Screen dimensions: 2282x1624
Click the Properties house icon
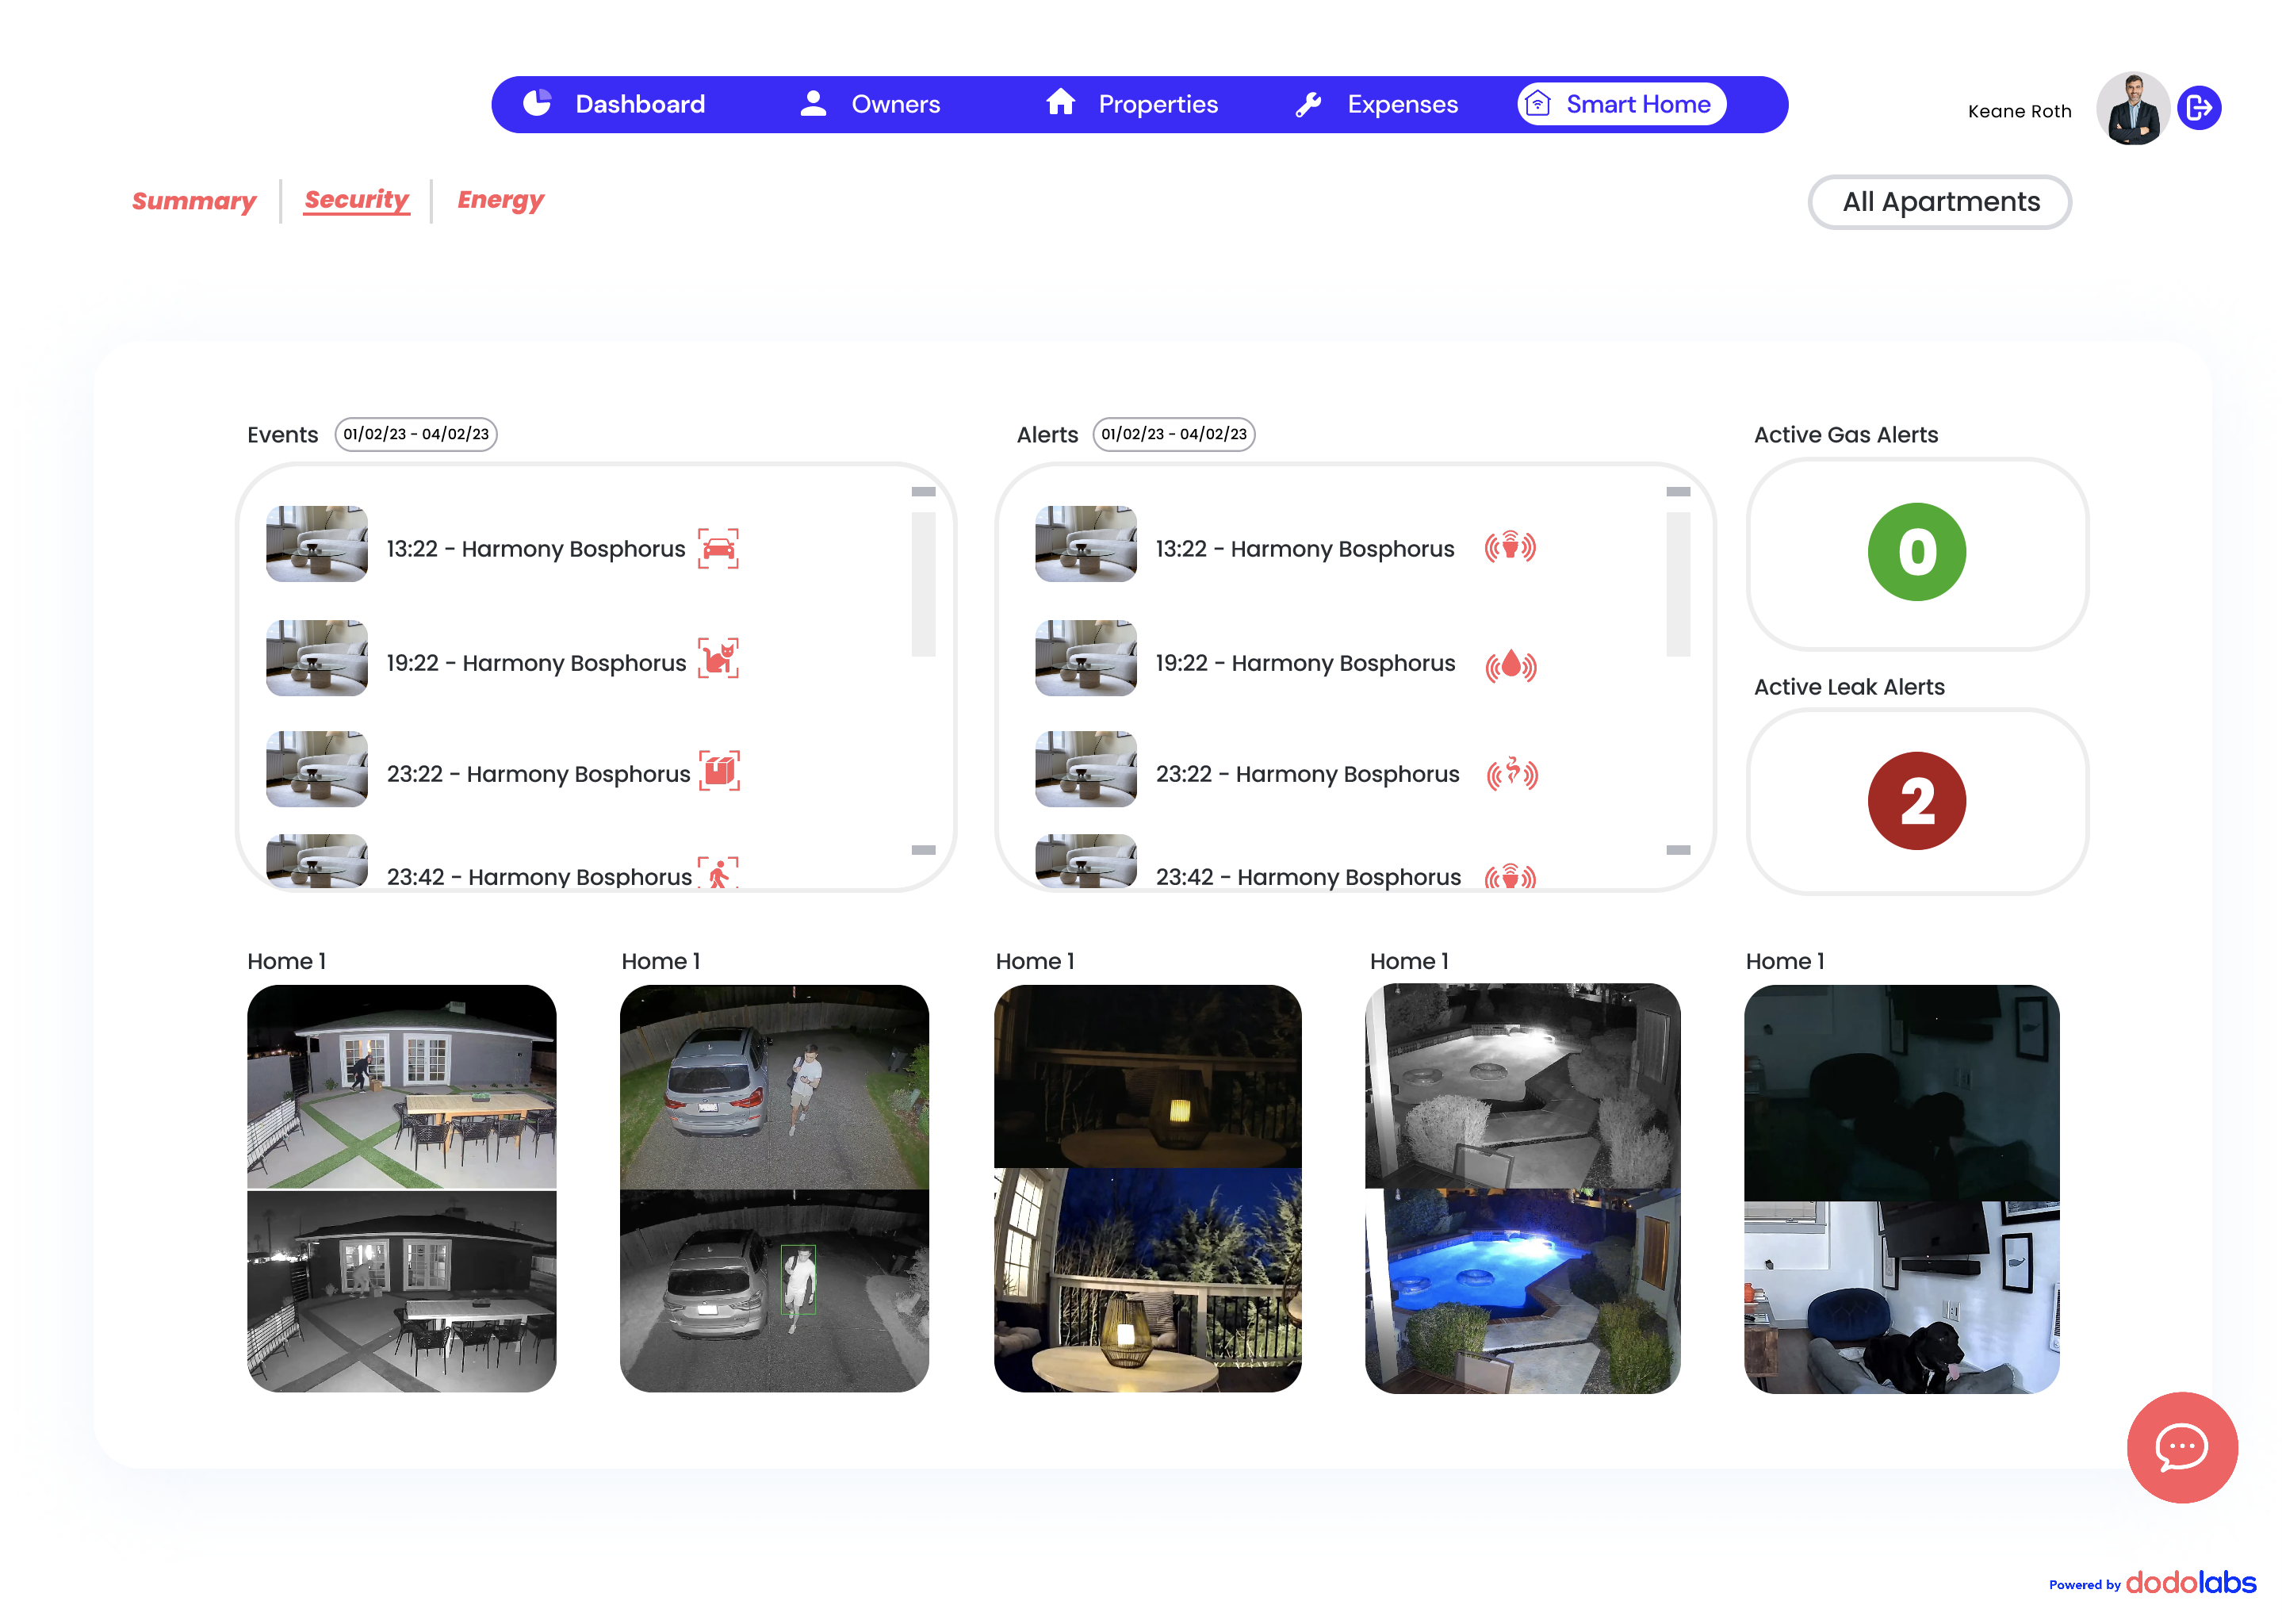click(1060, 102)
